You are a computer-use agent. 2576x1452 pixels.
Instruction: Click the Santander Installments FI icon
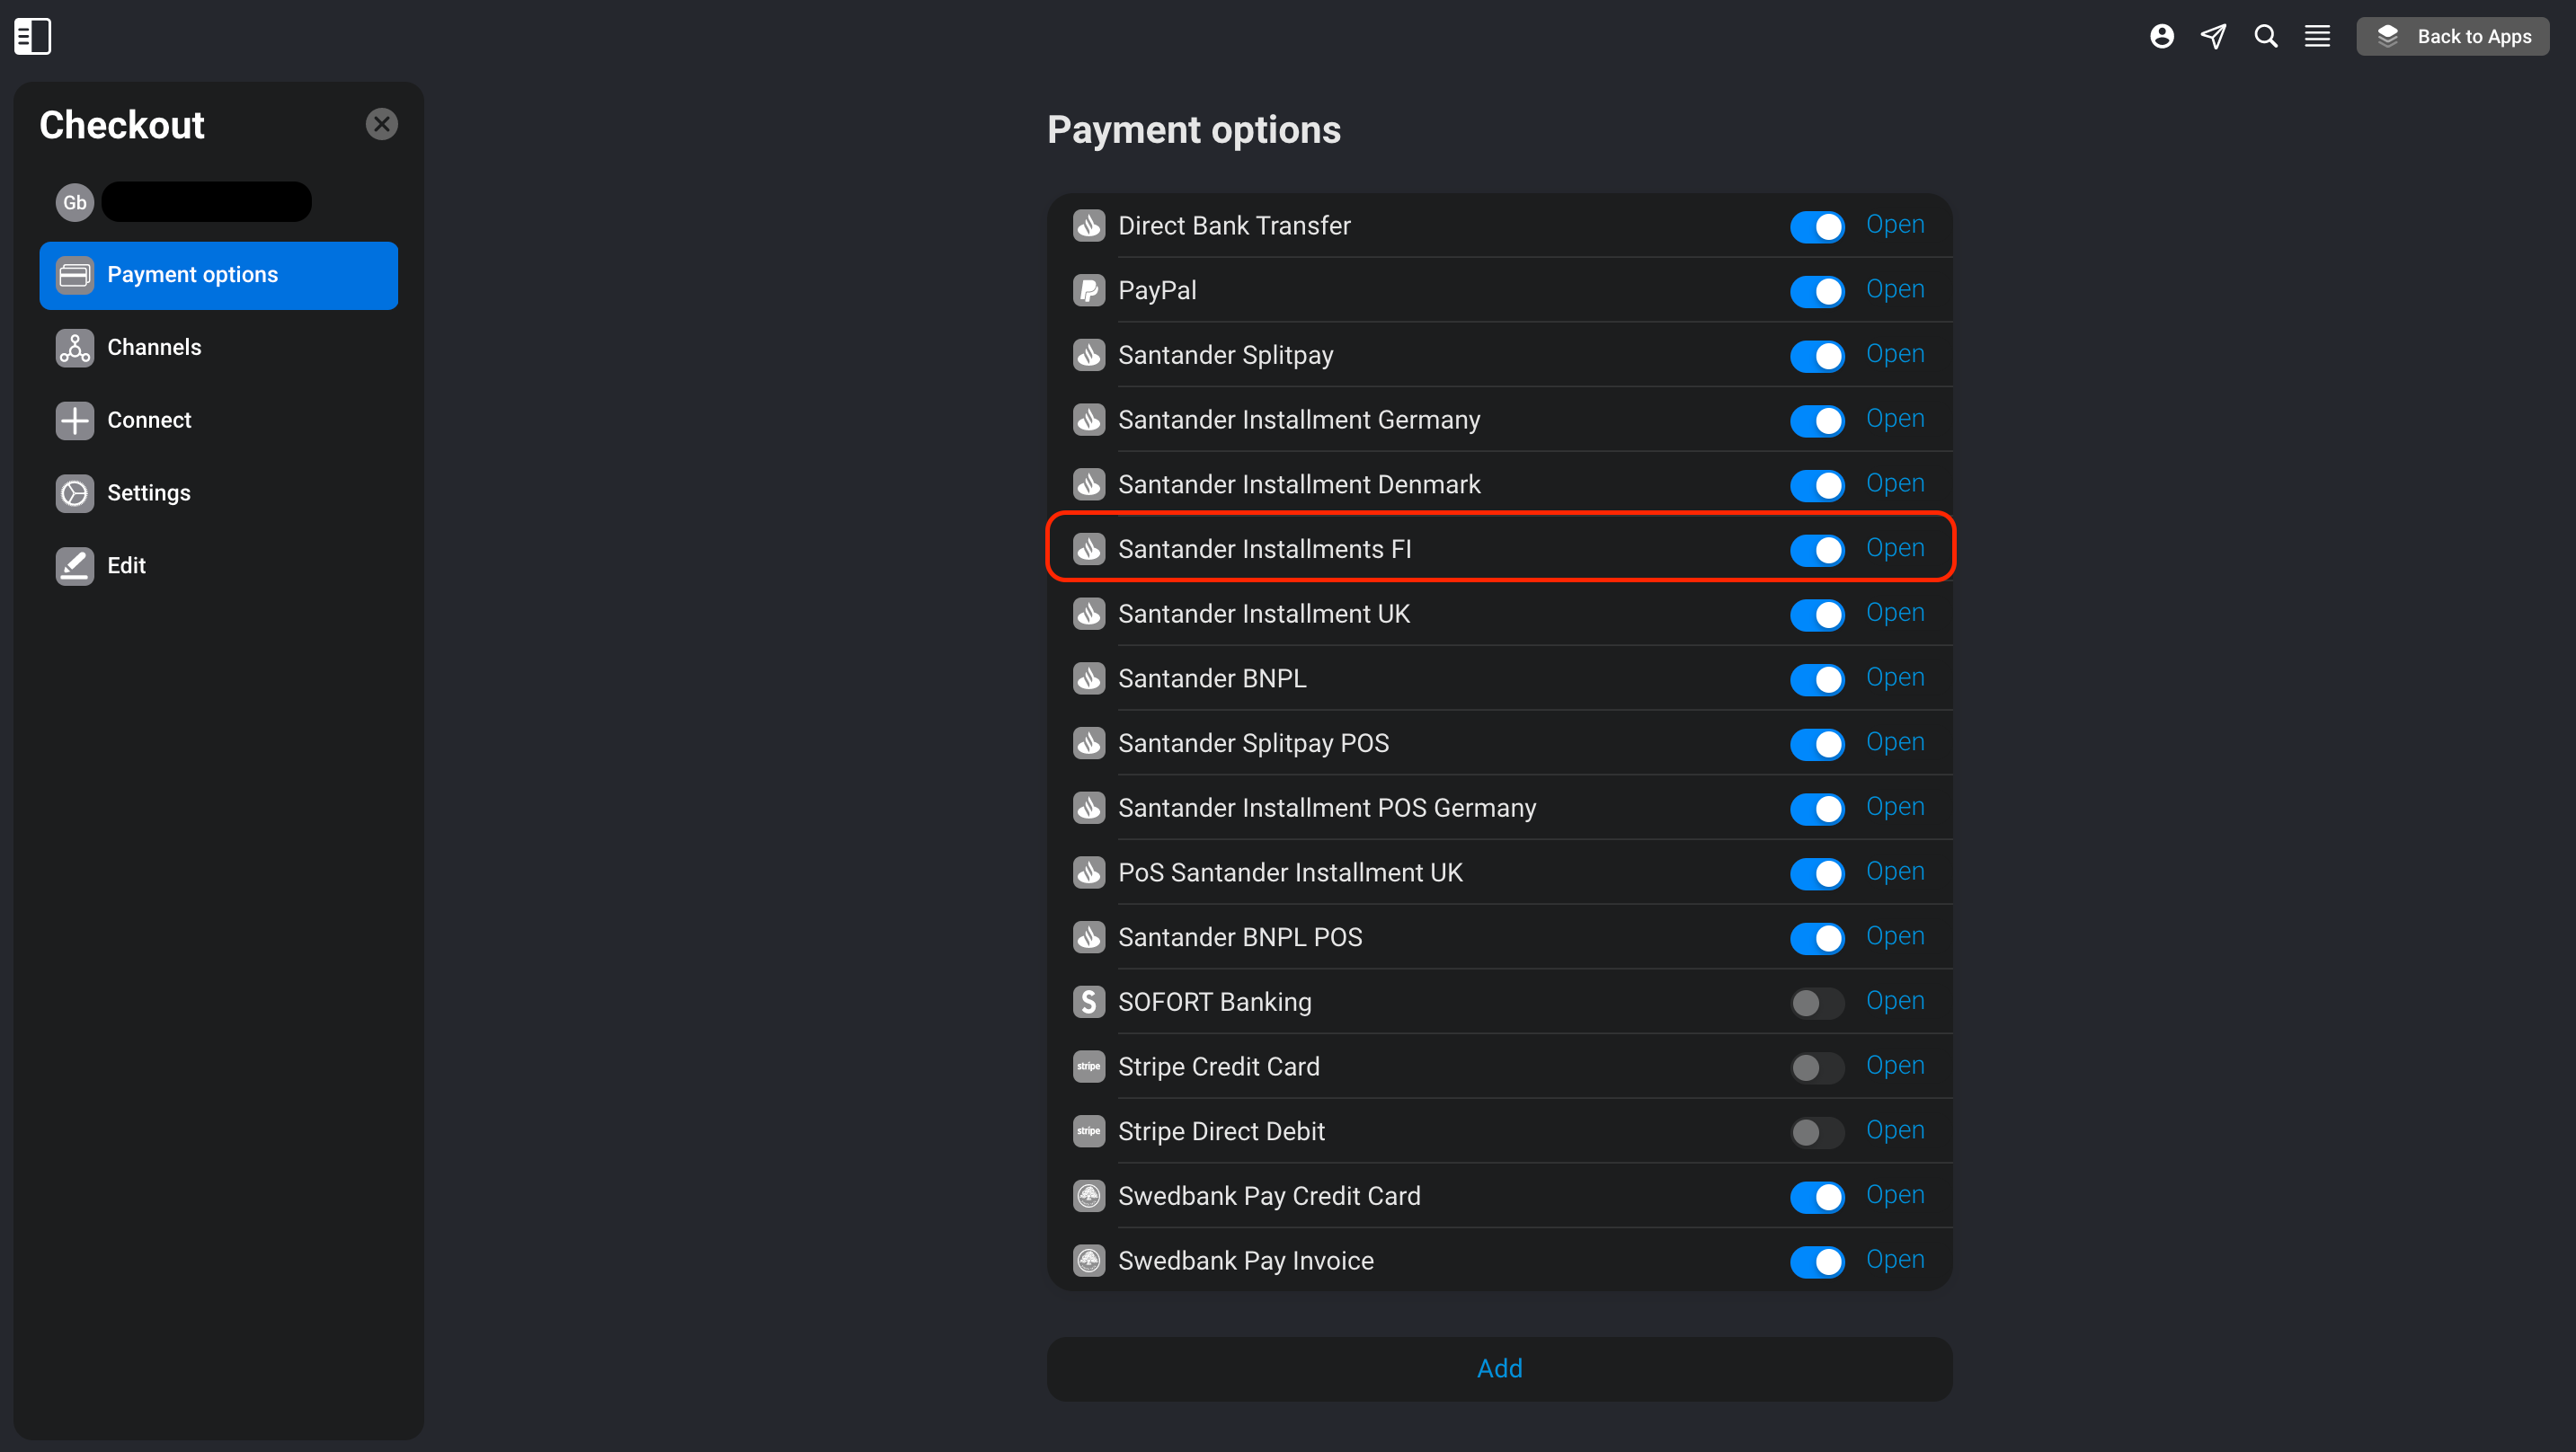1089,549
